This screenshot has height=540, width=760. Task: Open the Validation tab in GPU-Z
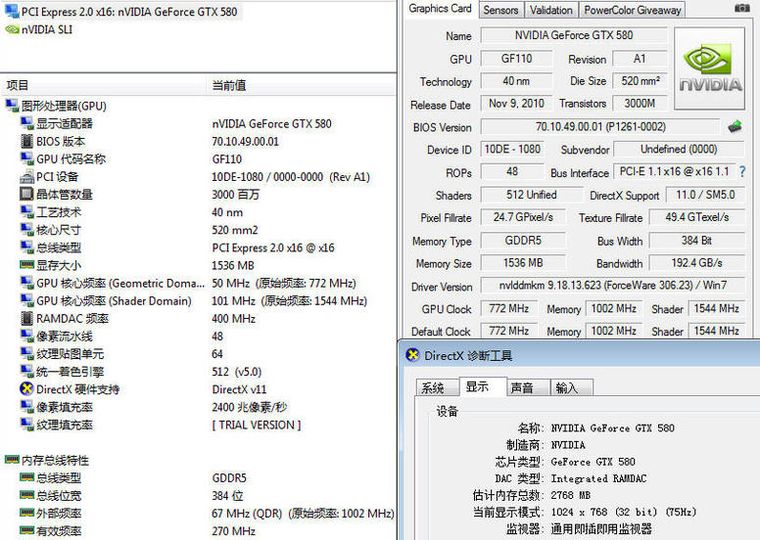pos(551,10)
